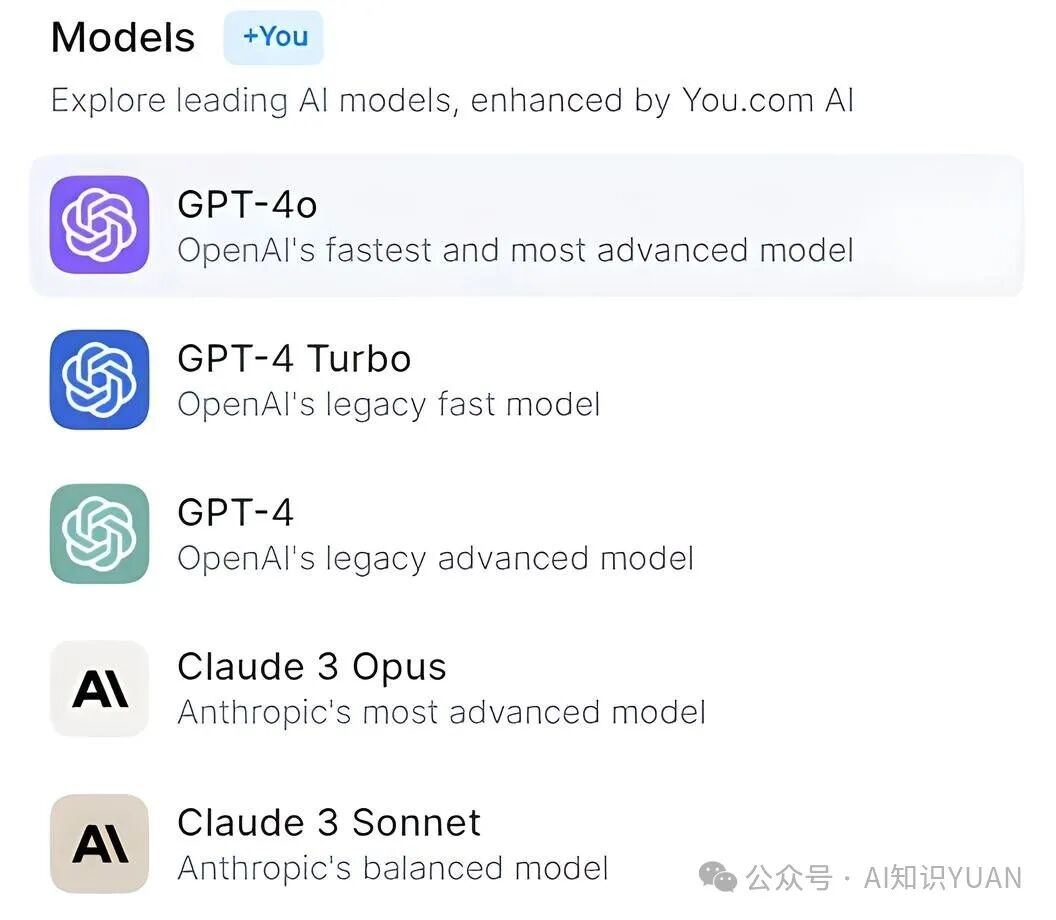Click the WeChat icon in the watermark
1056x920 pixels.
(x=718, y=878)
